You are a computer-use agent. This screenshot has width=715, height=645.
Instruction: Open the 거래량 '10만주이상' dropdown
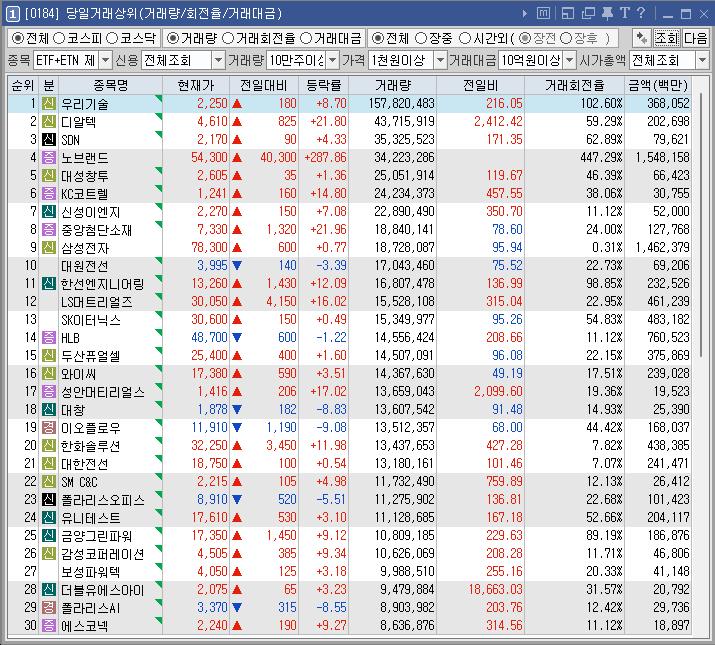pyautogui.click(x=333, y=60)
